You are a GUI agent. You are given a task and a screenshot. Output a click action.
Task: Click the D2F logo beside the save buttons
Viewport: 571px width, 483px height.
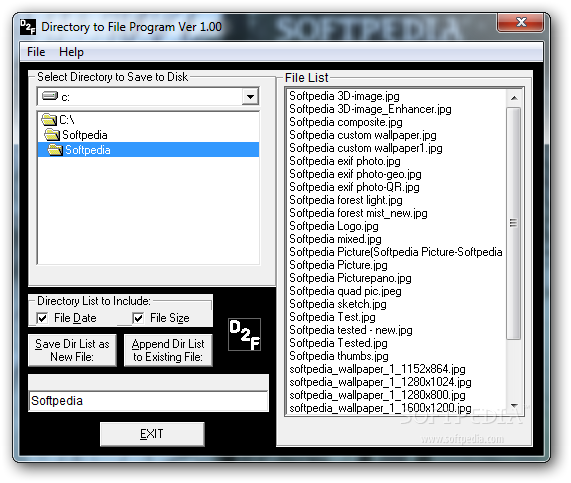244,334
